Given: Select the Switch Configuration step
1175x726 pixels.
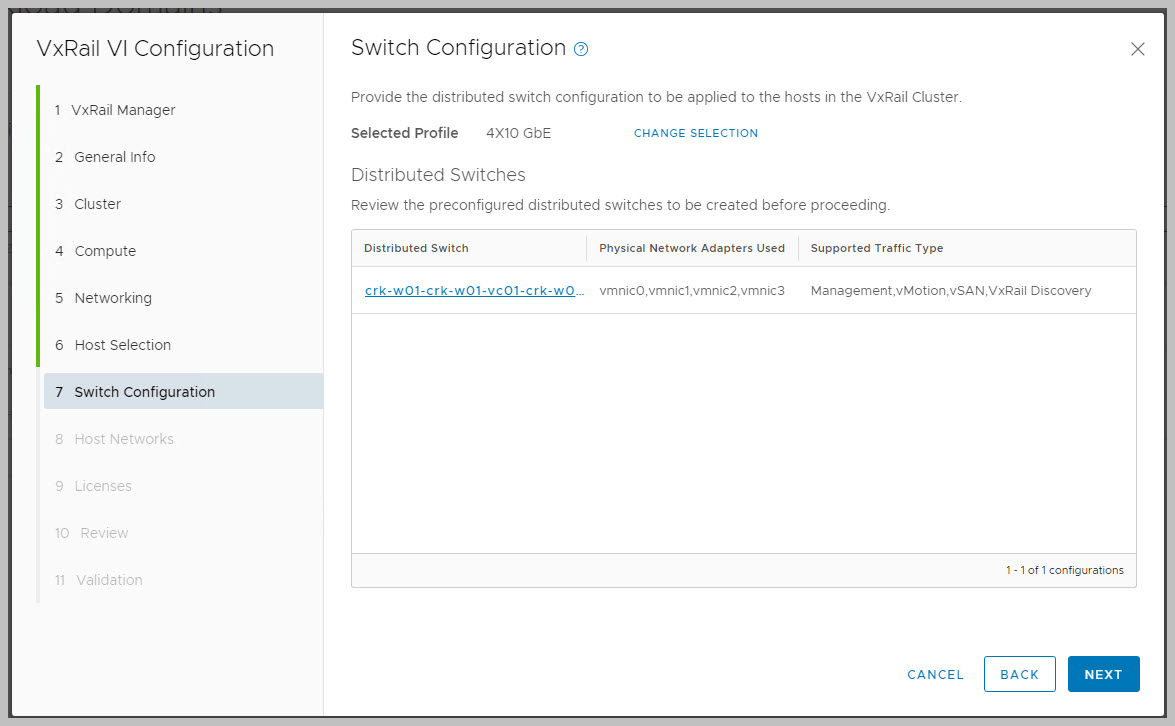Looking at the screenshot, I should coord(144,392).
